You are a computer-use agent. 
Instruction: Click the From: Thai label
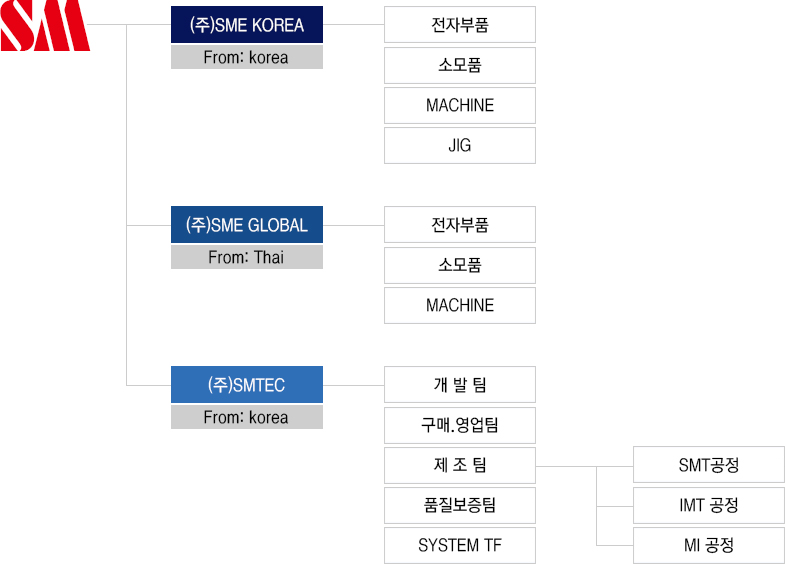(247, 257)
